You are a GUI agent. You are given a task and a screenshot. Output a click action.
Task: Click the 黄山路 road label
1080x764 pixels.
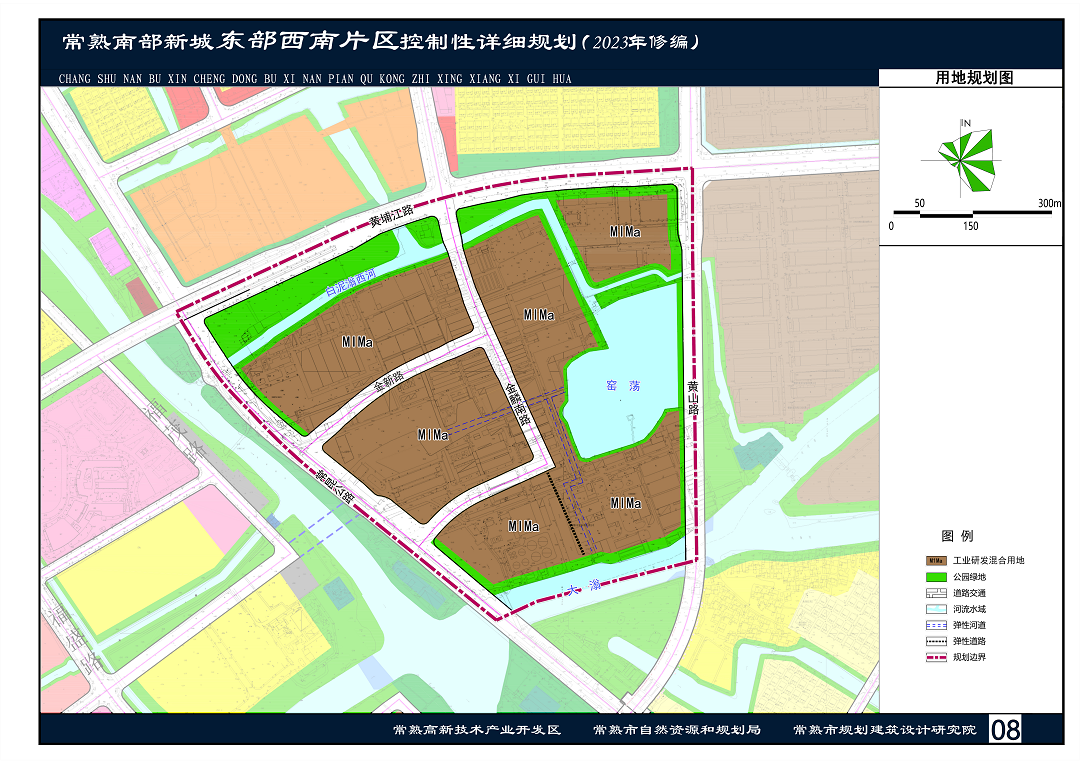tap(693, 398)
